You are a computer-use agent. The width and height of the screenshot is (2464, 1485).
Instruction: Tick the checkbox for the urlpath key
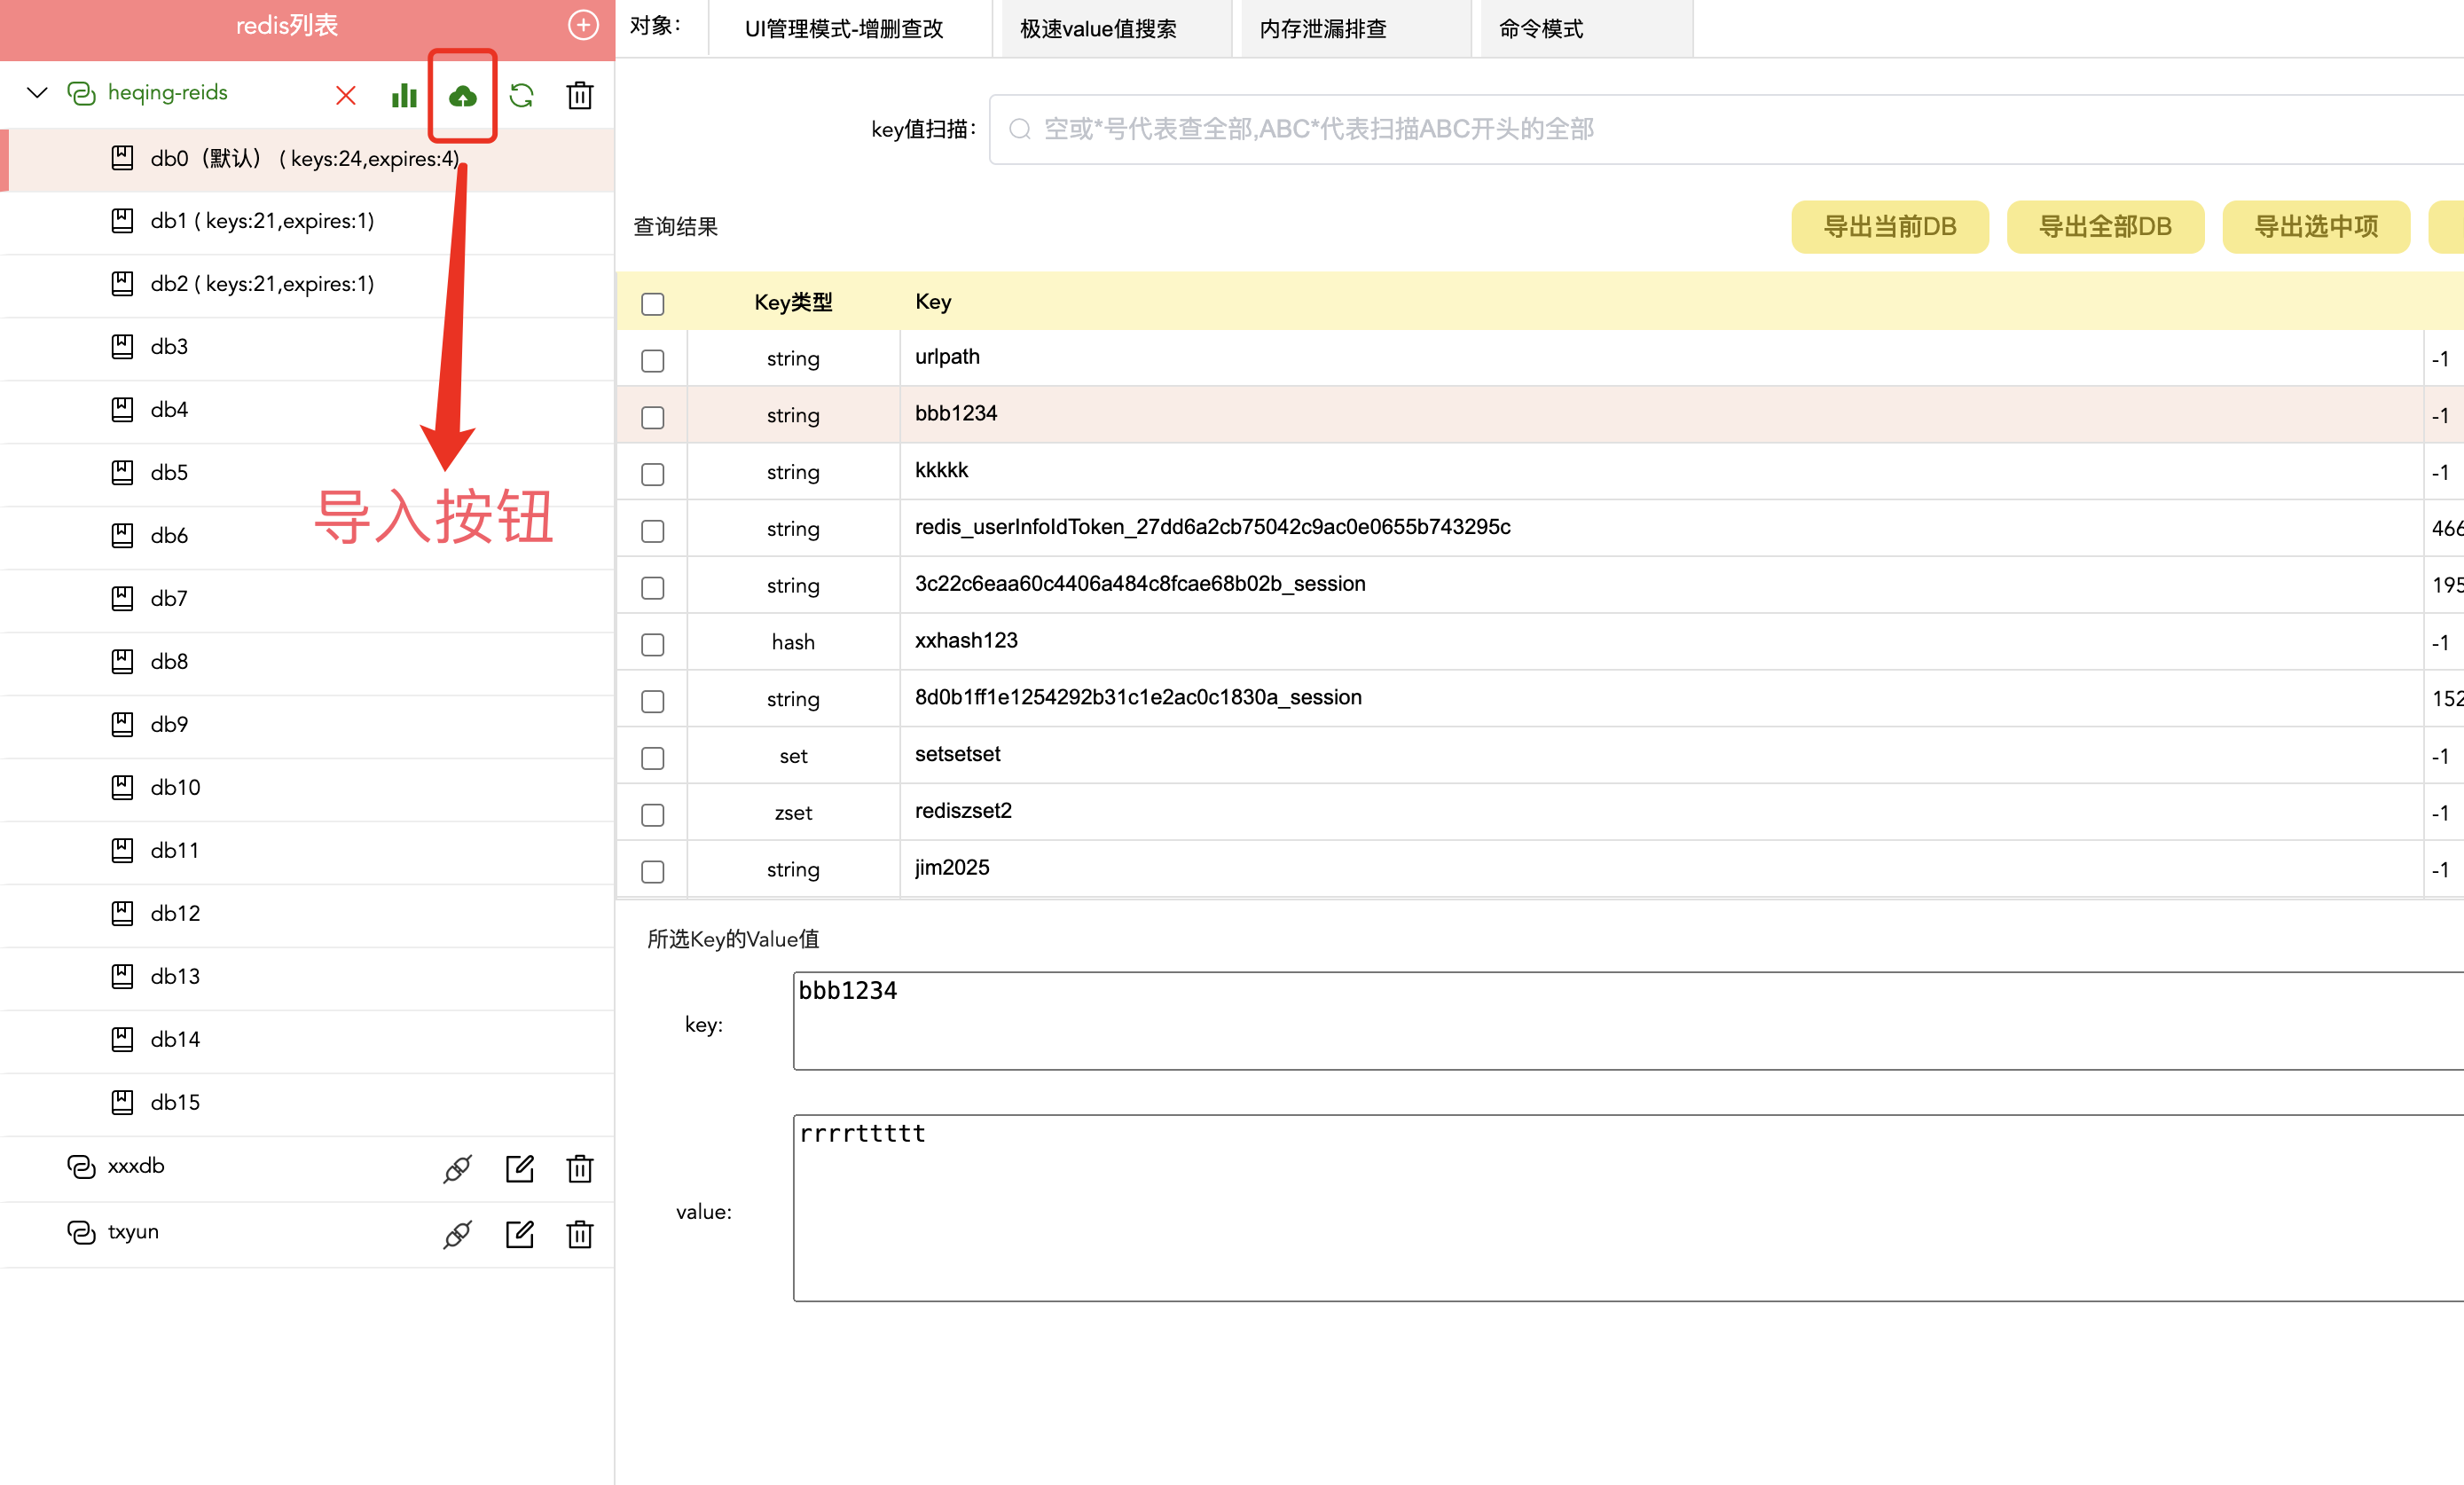click(652, 361)
